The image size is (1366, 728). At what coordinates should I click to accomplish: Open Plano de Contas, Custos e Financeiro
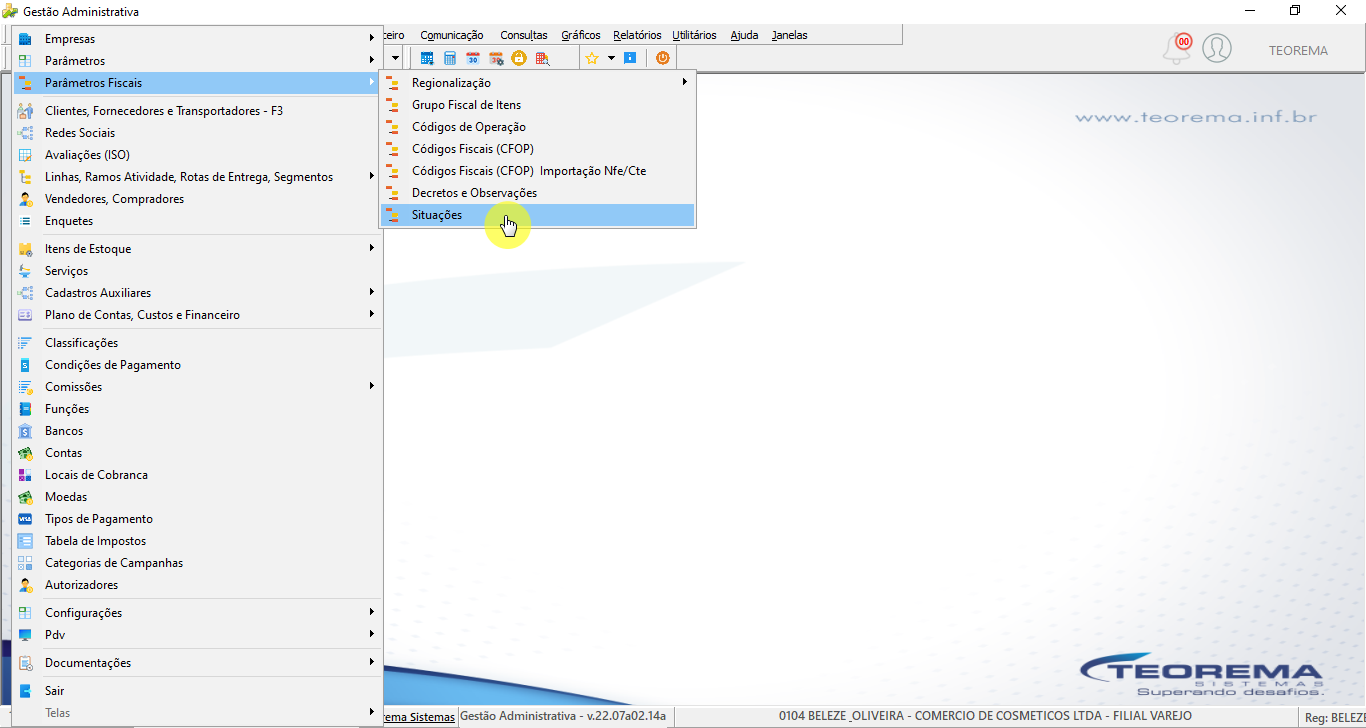point(198,315)
